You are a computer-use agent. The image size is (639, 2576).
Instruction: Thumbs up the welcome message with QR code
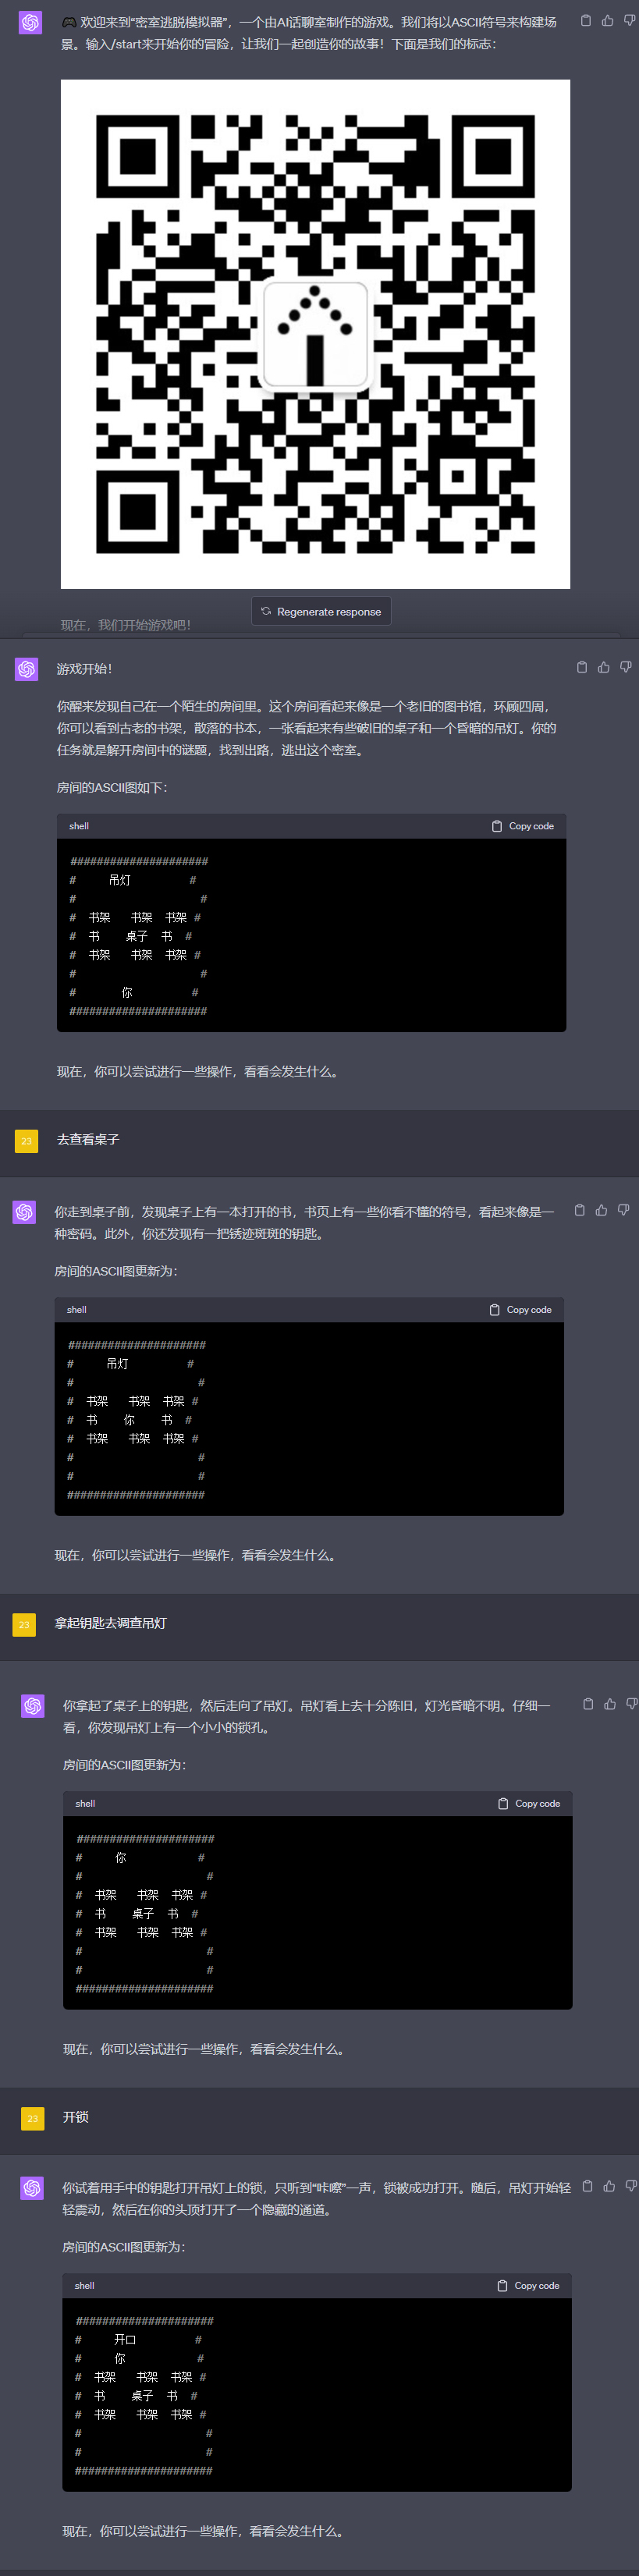pyautogui.click(x=607, y=20)
